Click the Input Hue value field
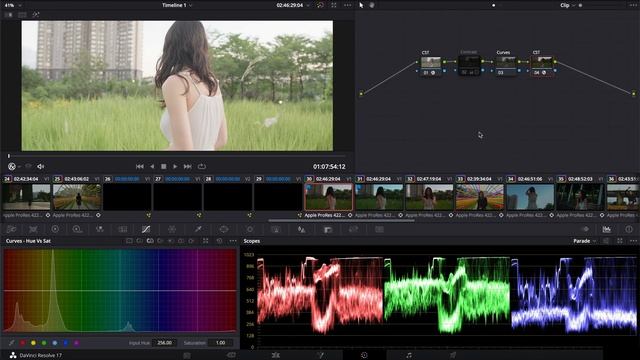The height and width of the screenshot is (360, 640). pos(164,343)
